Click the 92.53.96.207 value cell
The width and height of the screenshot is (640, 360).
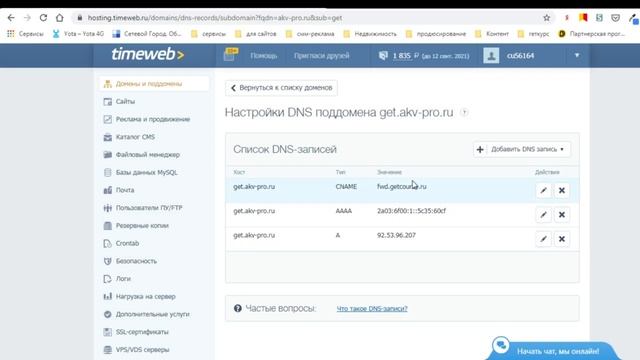point(396,236)
